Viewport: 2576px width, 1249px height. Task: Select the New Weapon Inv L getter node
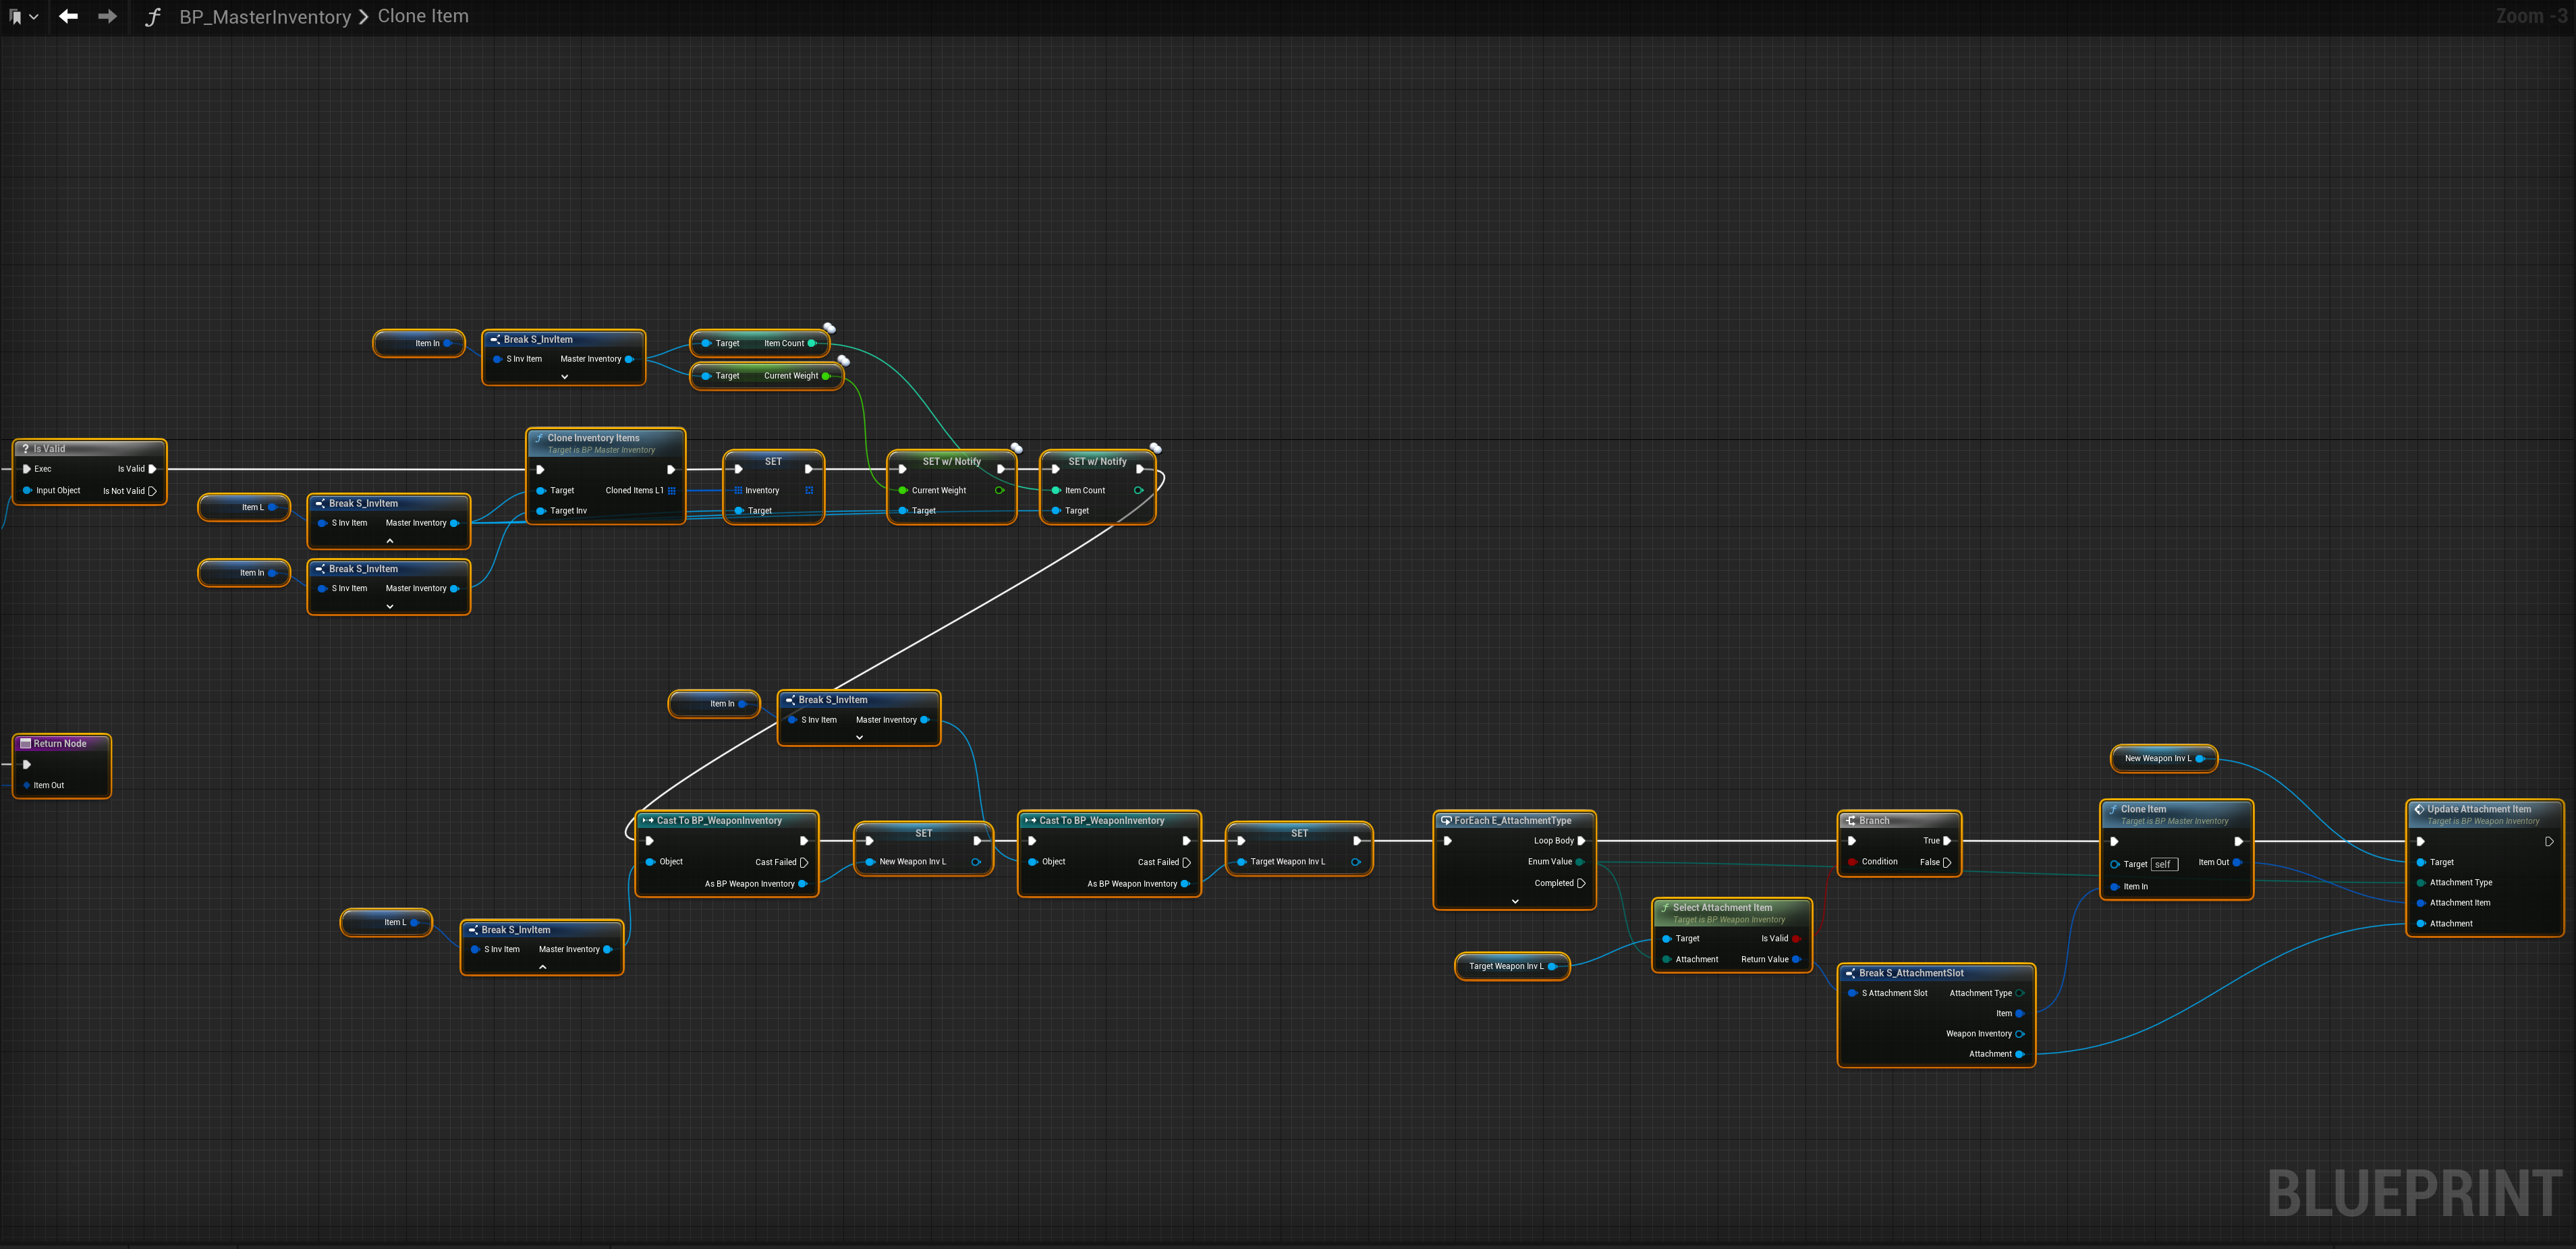coord(2157,758)
